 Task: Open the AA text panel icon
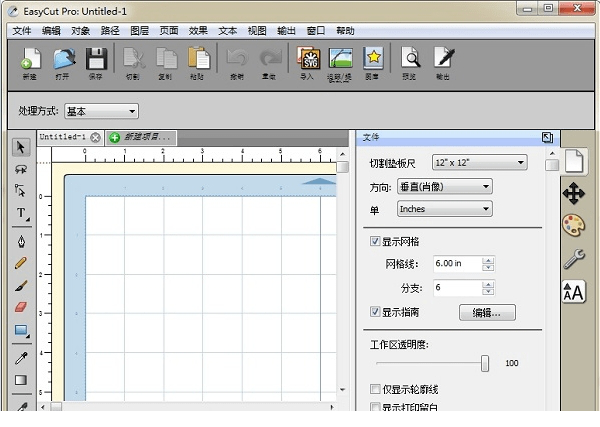[574, 292]
